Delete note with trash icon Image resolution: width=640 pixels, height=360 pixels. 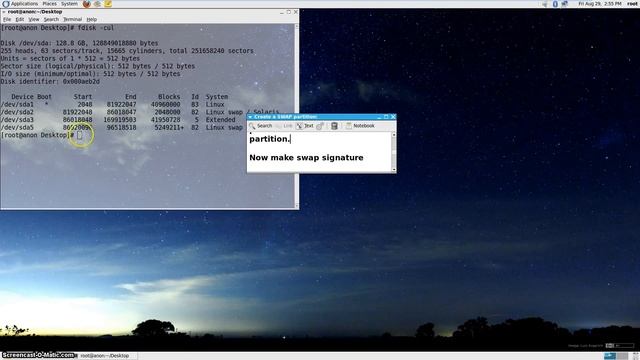click(x=334, y=126)
